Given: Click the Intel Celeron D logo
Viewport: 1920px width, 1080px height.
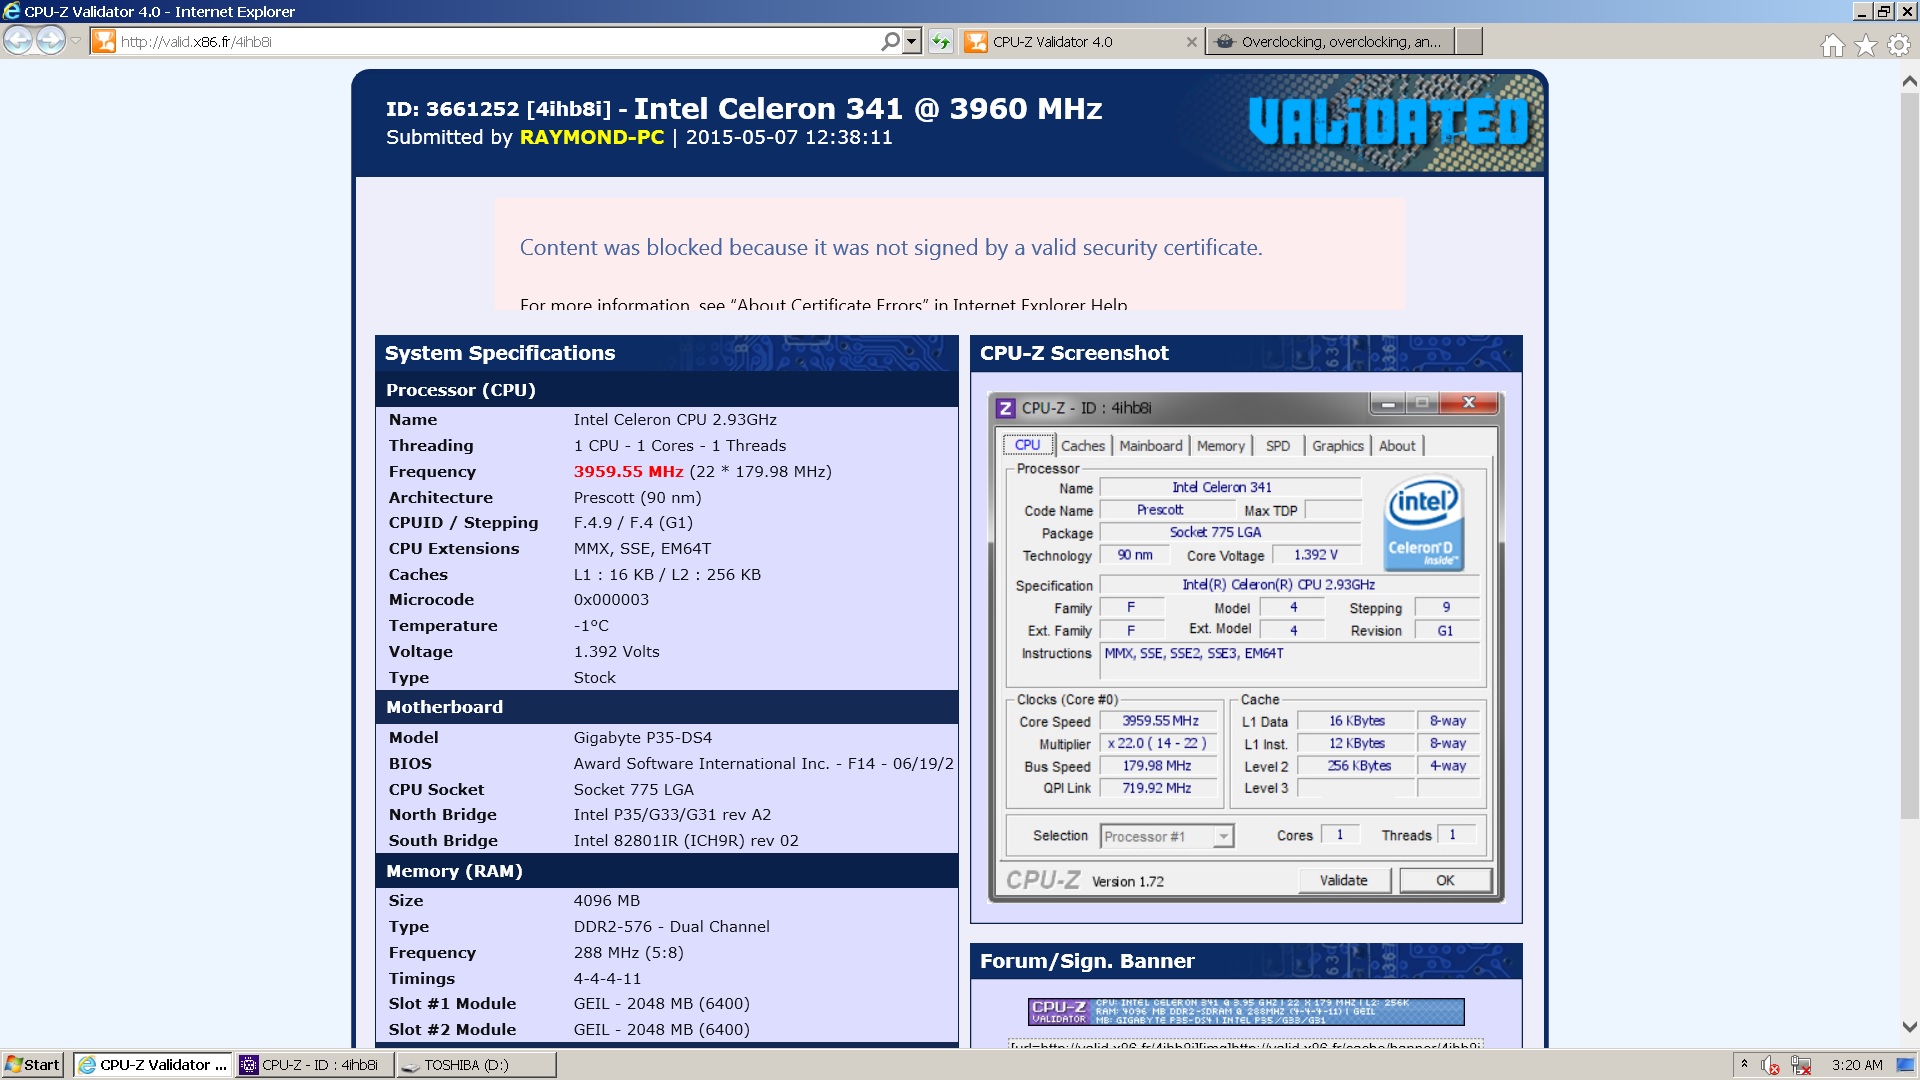Looking at the screenshot, I should 1423,522.
